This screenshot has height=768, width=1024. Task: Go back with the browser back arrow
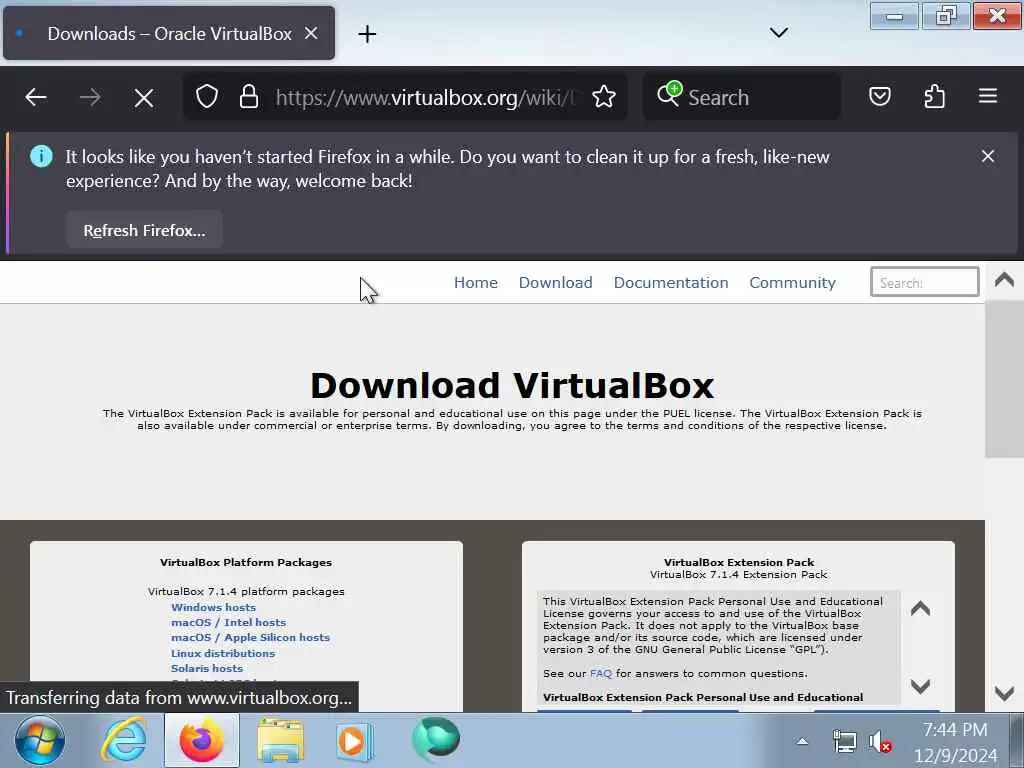pos(36,97)
